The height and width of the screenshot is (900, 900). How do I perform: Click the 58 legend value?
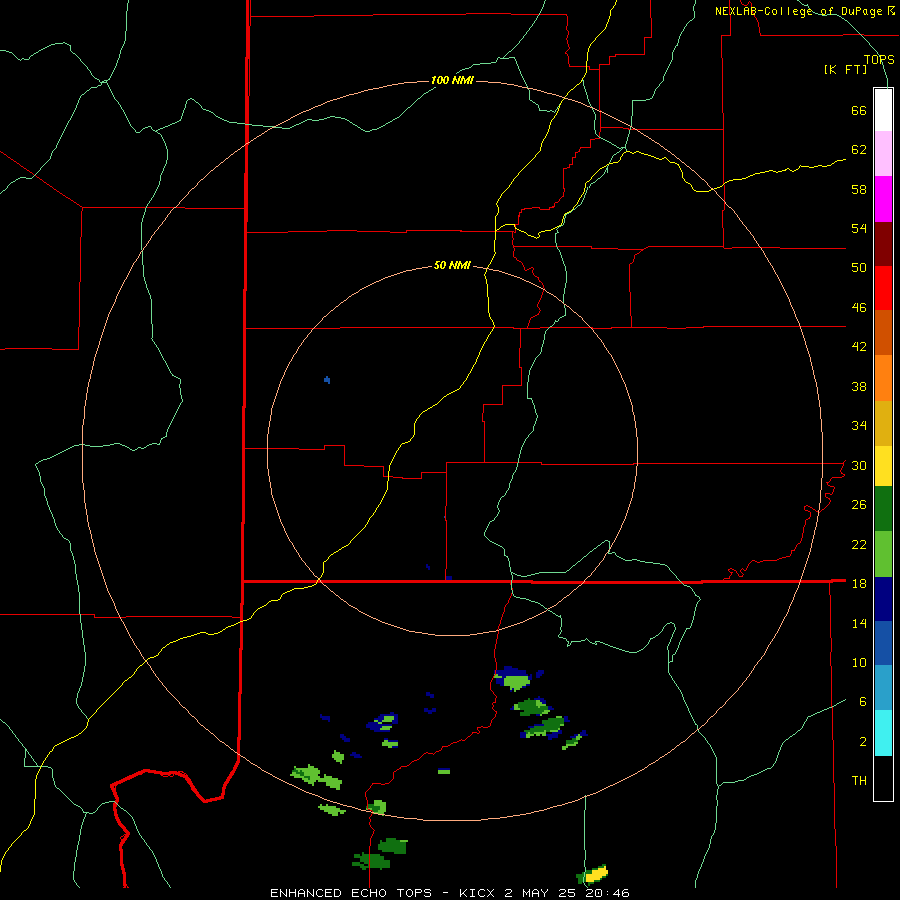tap(859, 189)
